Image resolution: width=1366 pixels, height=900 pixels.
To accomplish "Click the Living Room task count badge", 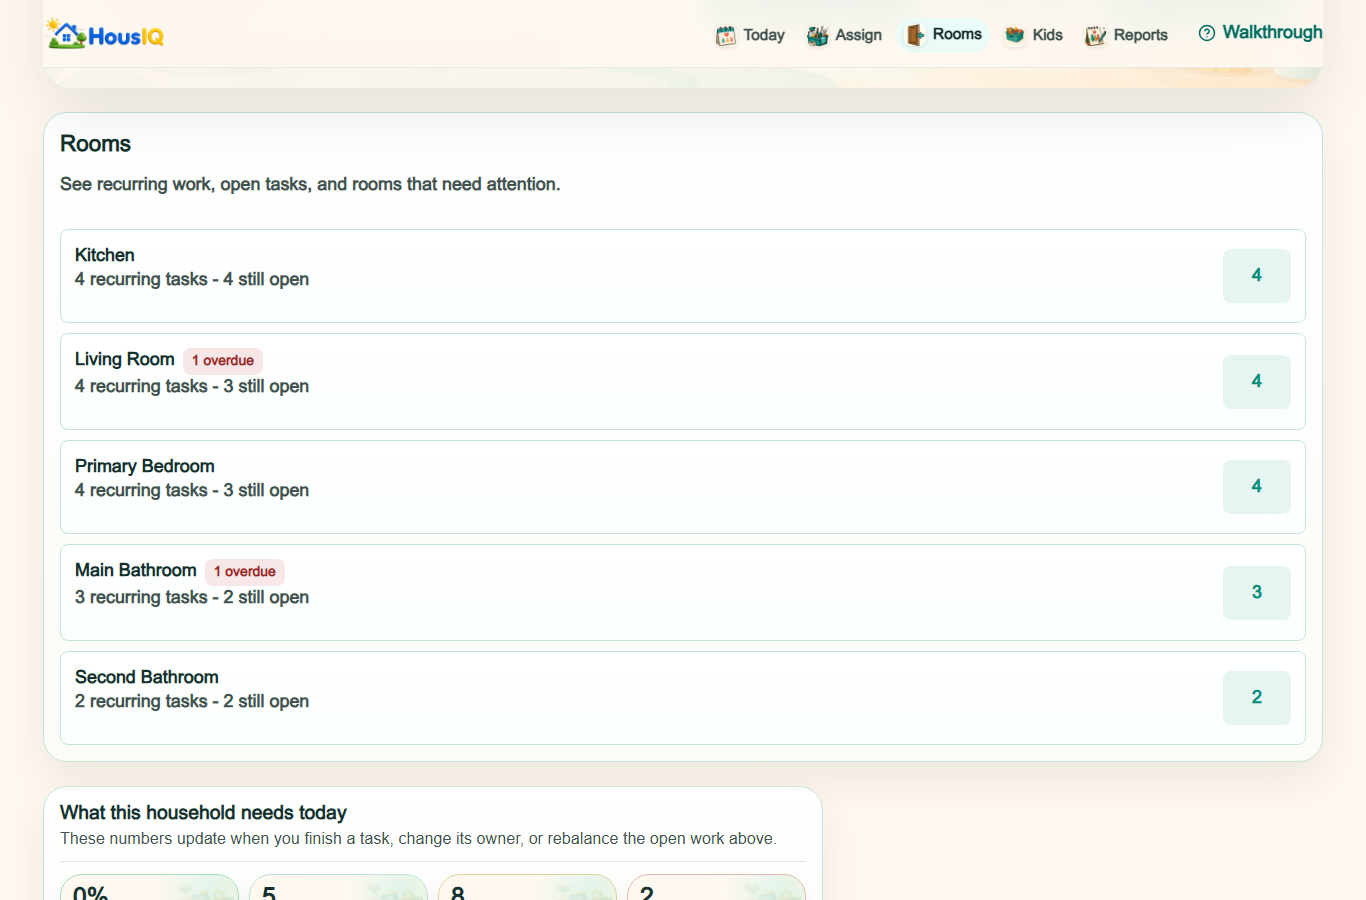I will [1257, 382].
